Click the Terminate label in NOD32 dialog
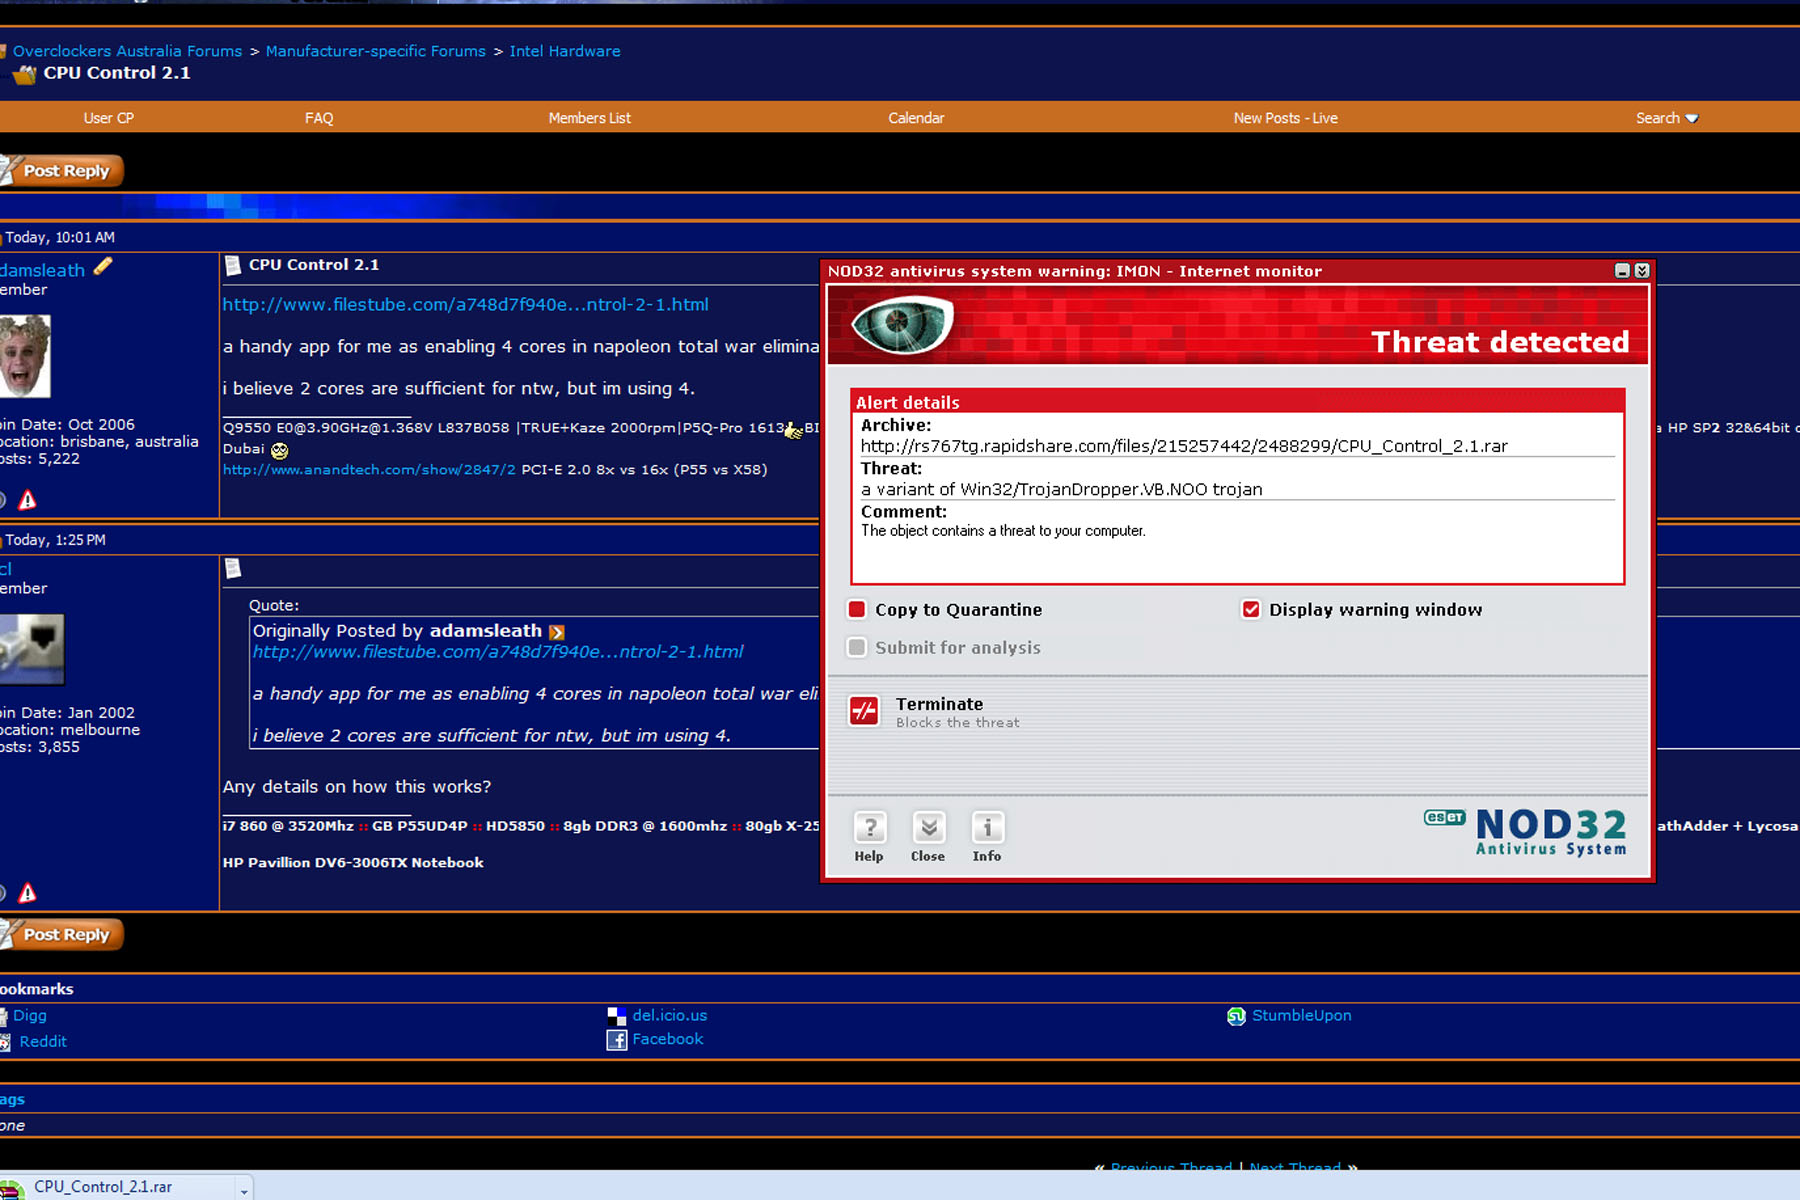Image resolution: width=1800 pixels, height=1200 pixels. pos(939,704)
